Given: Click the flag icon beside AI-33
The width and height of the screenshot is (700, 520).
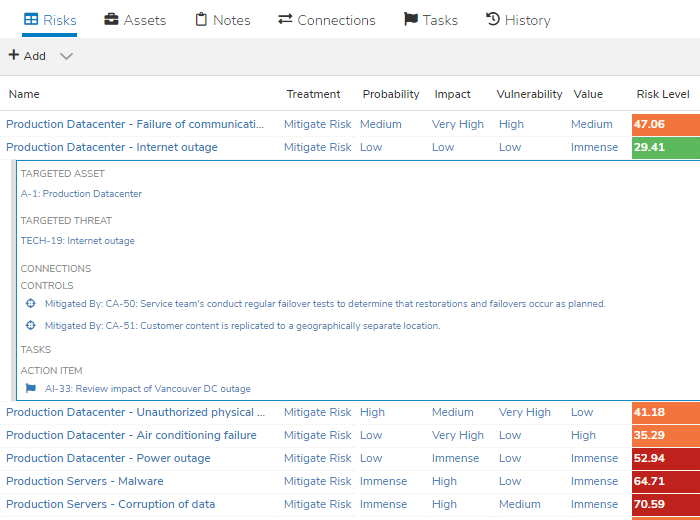Looking at the screenshot, I should (x=30, y=389).
